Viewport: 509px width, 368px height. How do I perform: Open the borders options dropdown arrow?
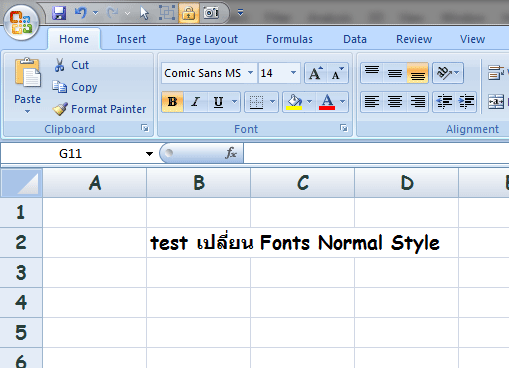point(273,102)
